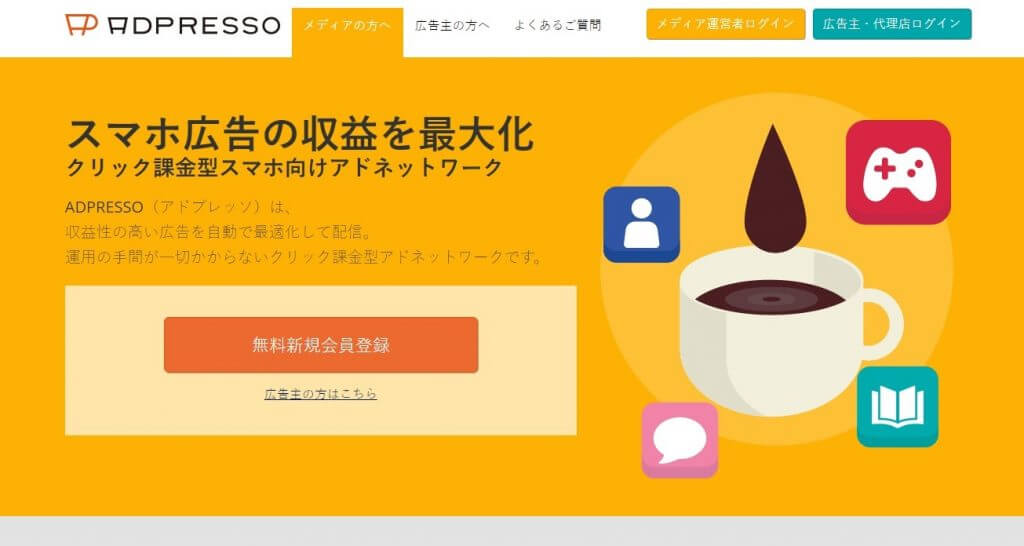Image resolution: width=1024 pixels, height=546 pixels.
Task: Click the gray section below the banner
Action: coord(512,531)
